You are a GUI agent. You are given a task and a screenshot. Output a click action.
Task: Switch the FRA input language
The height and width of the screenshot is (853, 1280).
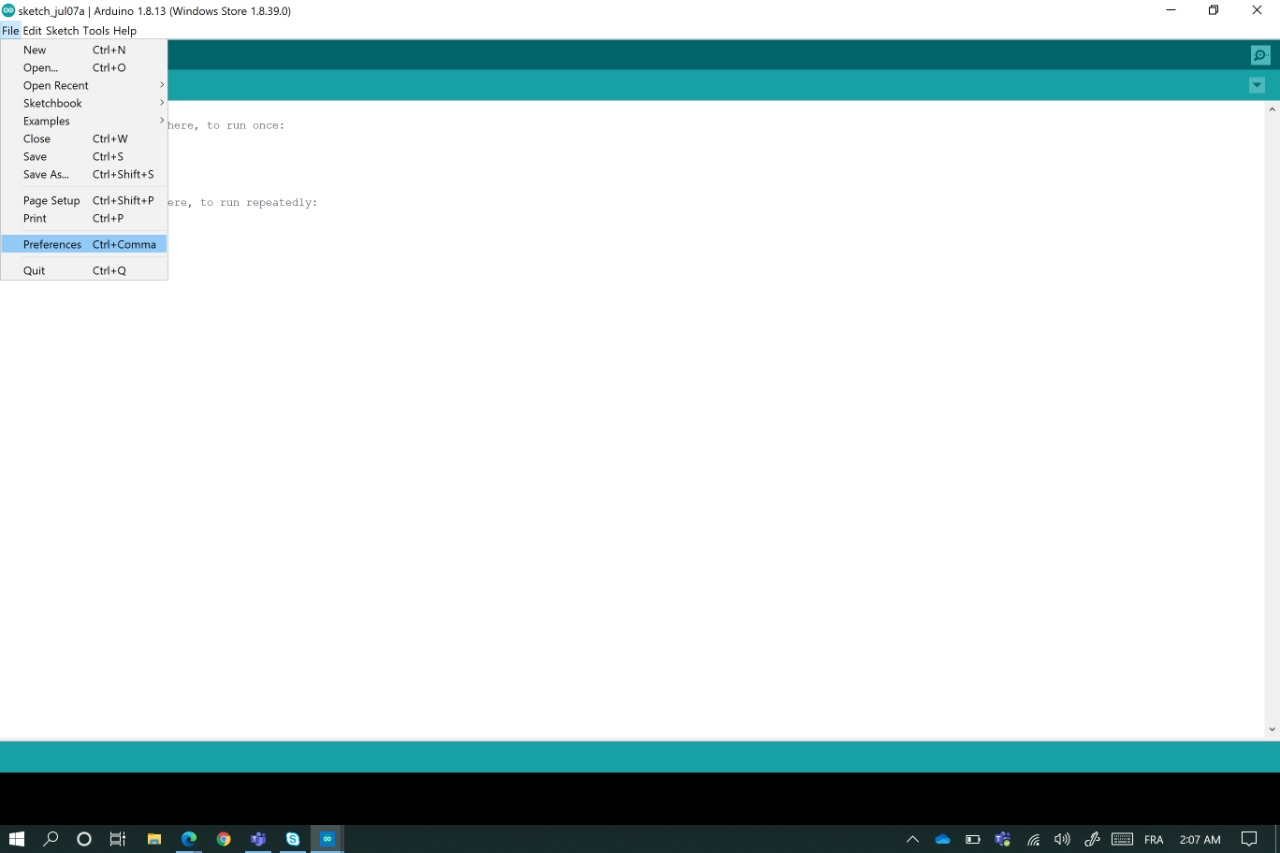pyautogui.click(x=1154, y=840)
